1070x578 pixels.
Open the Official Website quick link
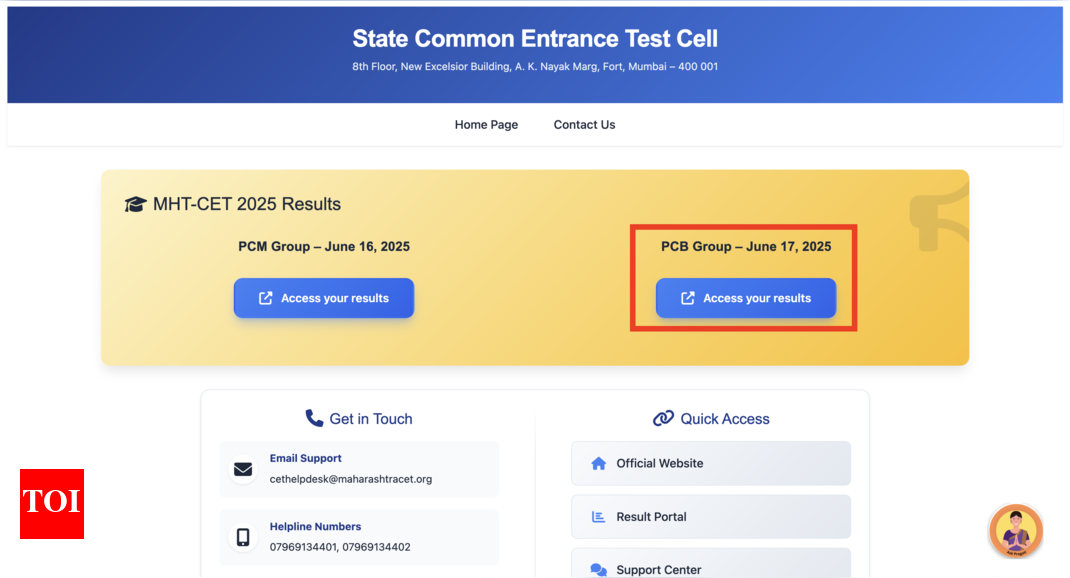pos(710,464)
